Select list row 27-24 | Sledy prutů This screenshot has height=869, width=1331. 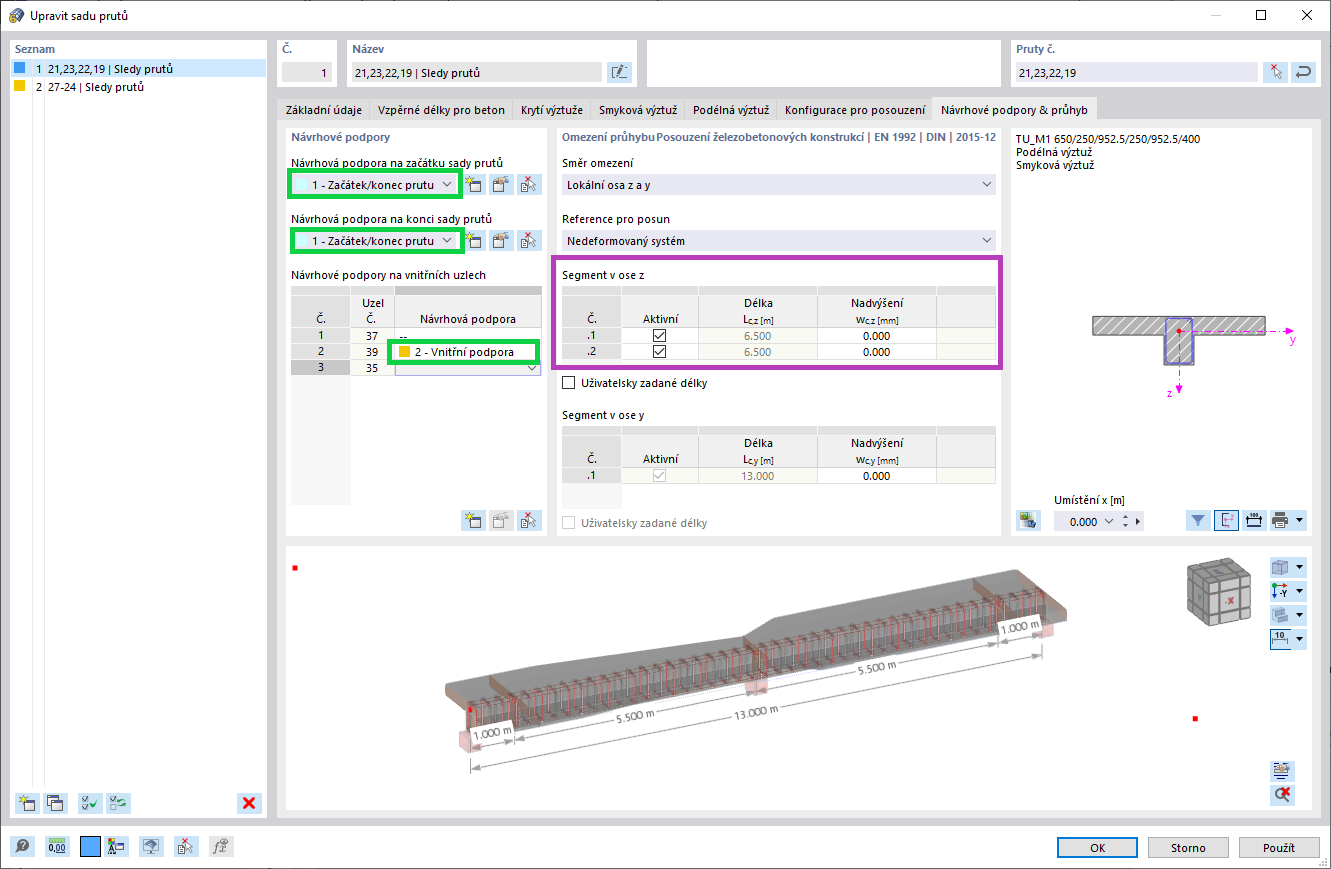(x=138, y=87)
